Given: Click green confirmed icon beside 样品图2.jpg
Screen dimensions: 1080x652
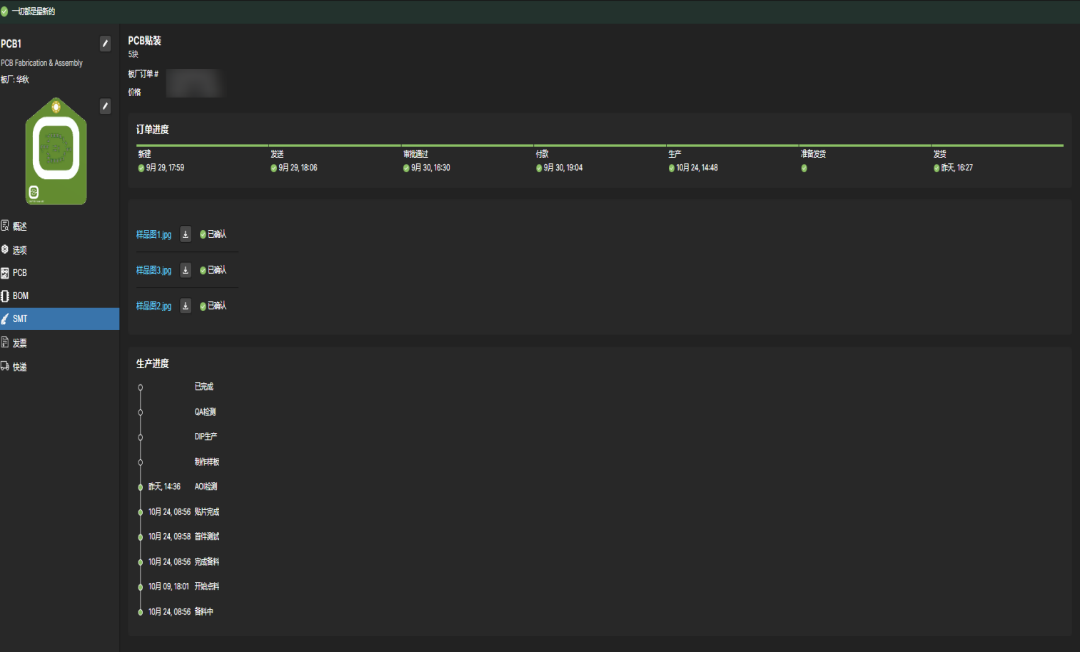Looking at the screenshot, I should (202, 306).
